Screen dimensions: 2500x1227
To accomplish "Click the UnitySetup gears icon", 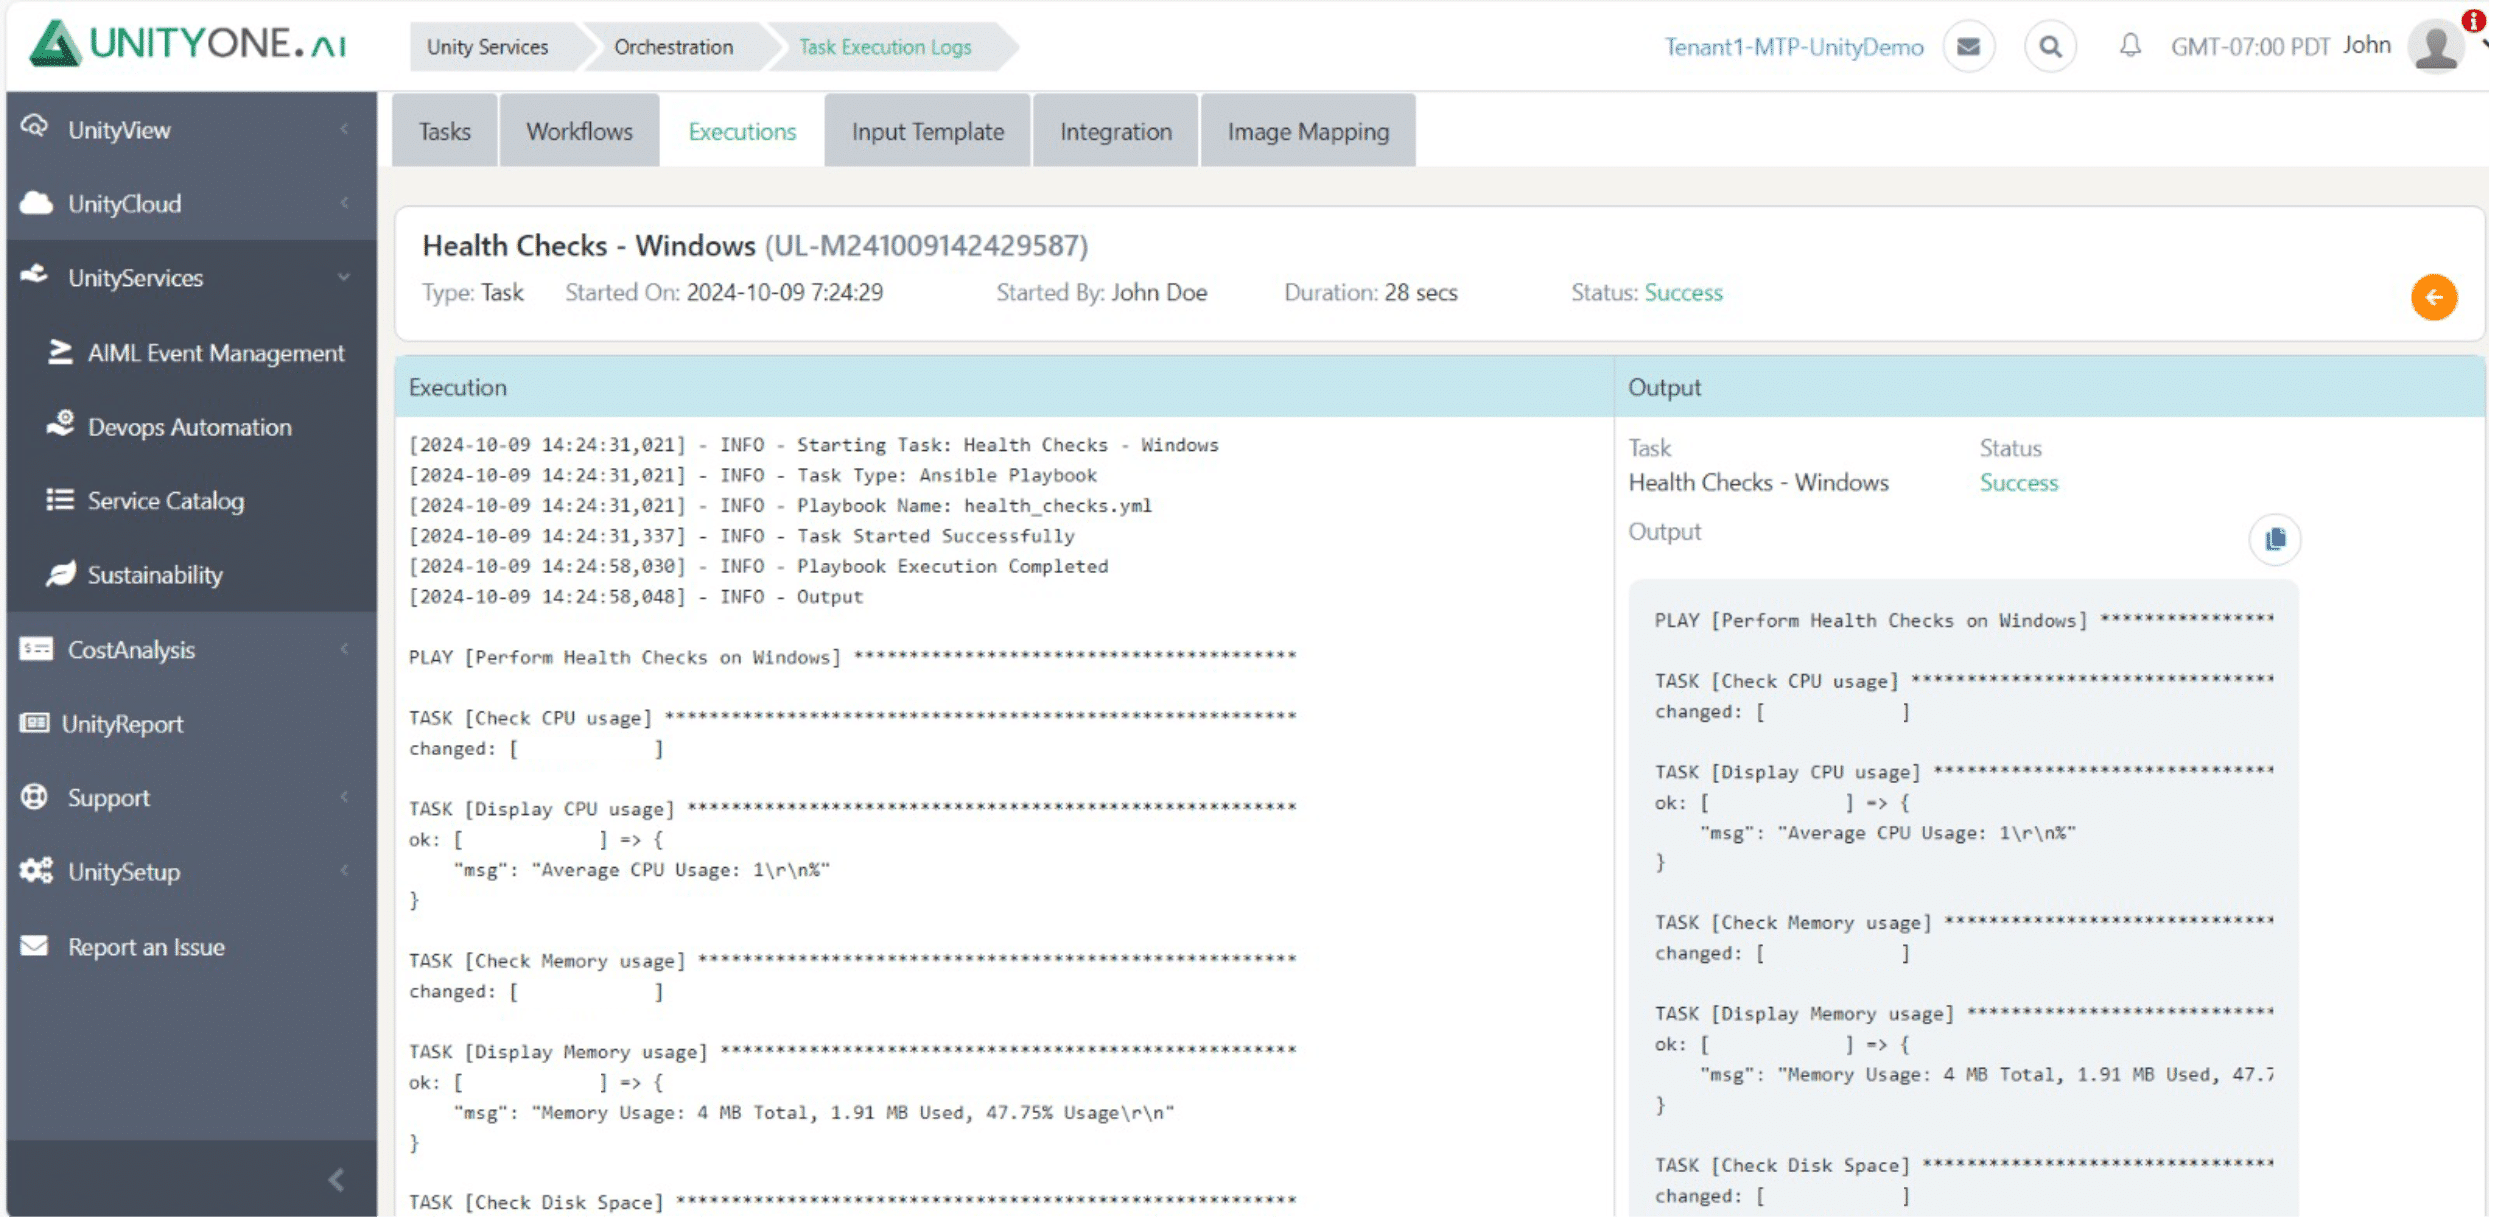I will coord(36,871).
